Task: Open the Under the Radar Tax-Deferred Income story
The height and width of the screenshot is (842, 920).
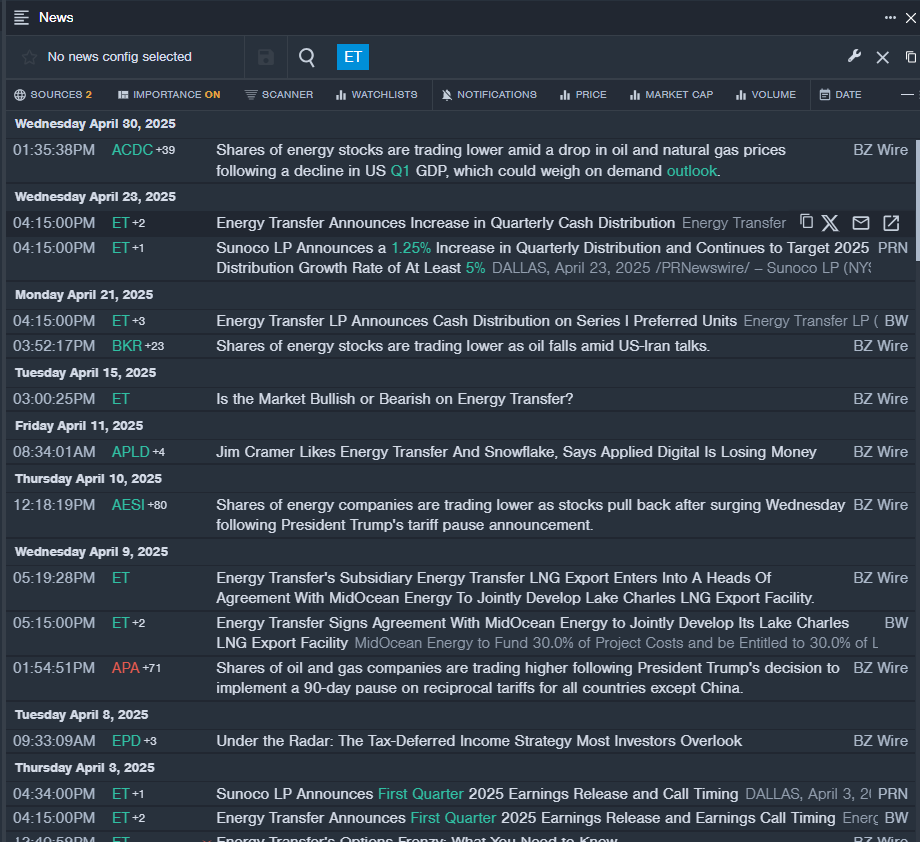Action: pos(479,741)
